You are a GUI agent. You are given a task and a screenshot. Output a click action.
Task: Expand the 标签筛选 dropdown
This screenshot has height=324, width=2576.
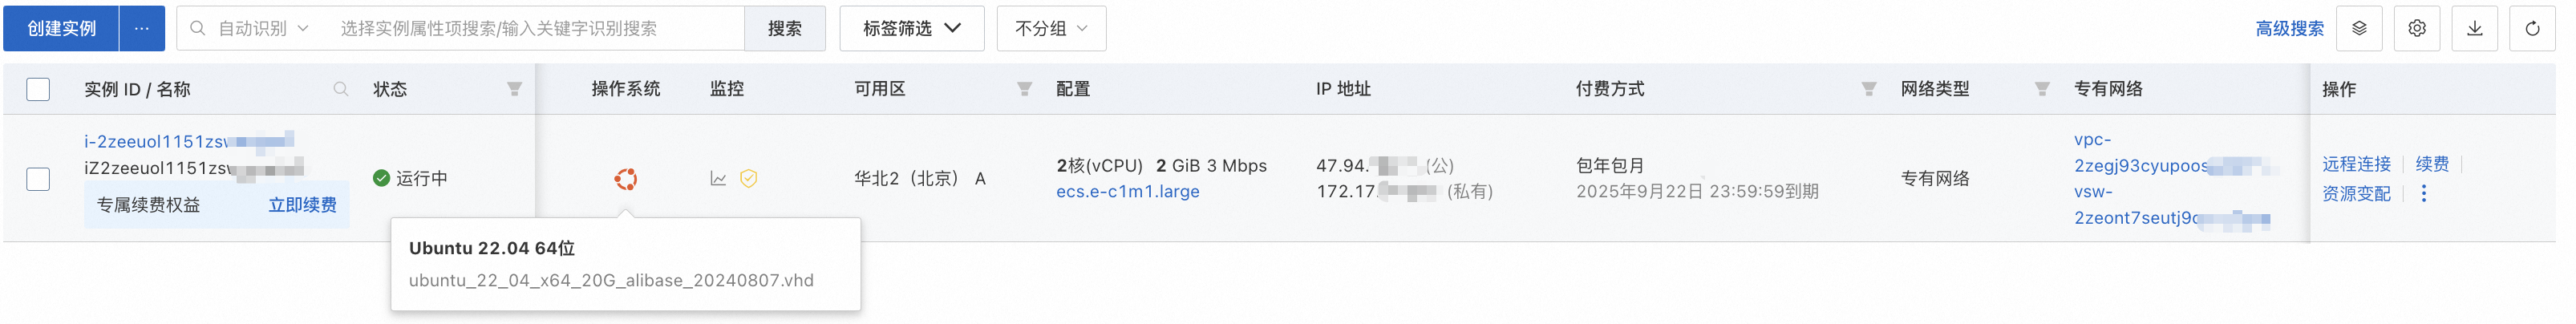[911, 29]
